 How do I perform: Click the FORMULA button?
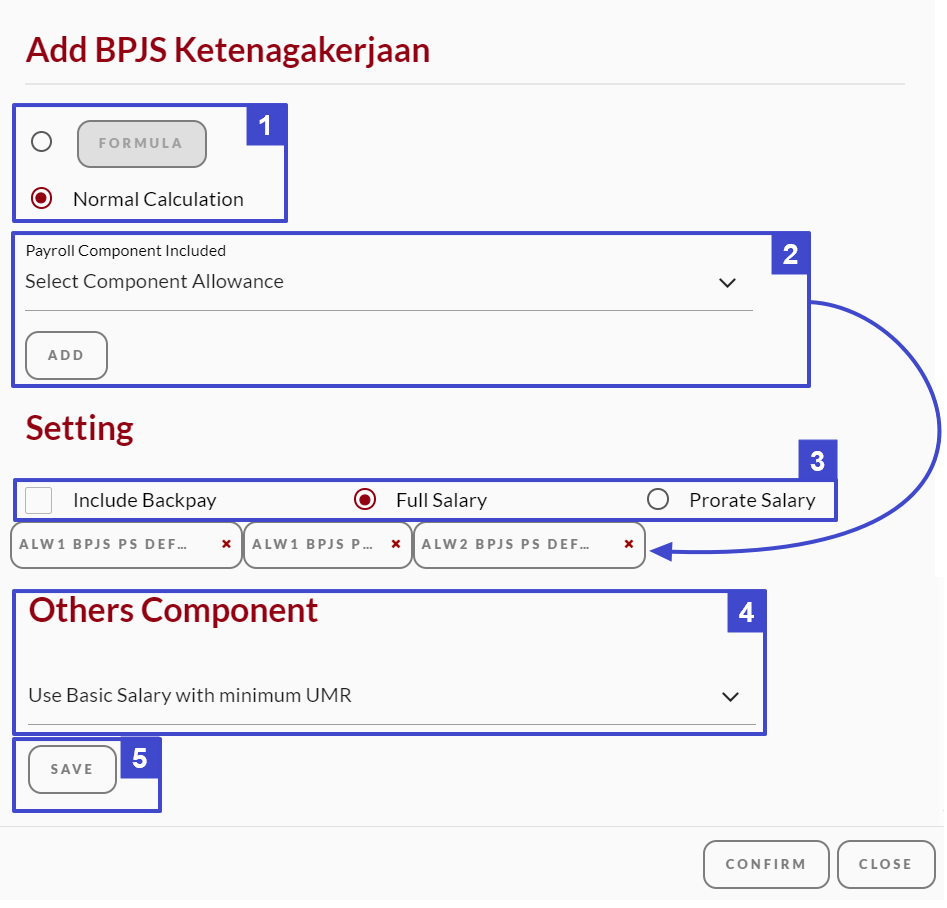[x=142, y=144]
